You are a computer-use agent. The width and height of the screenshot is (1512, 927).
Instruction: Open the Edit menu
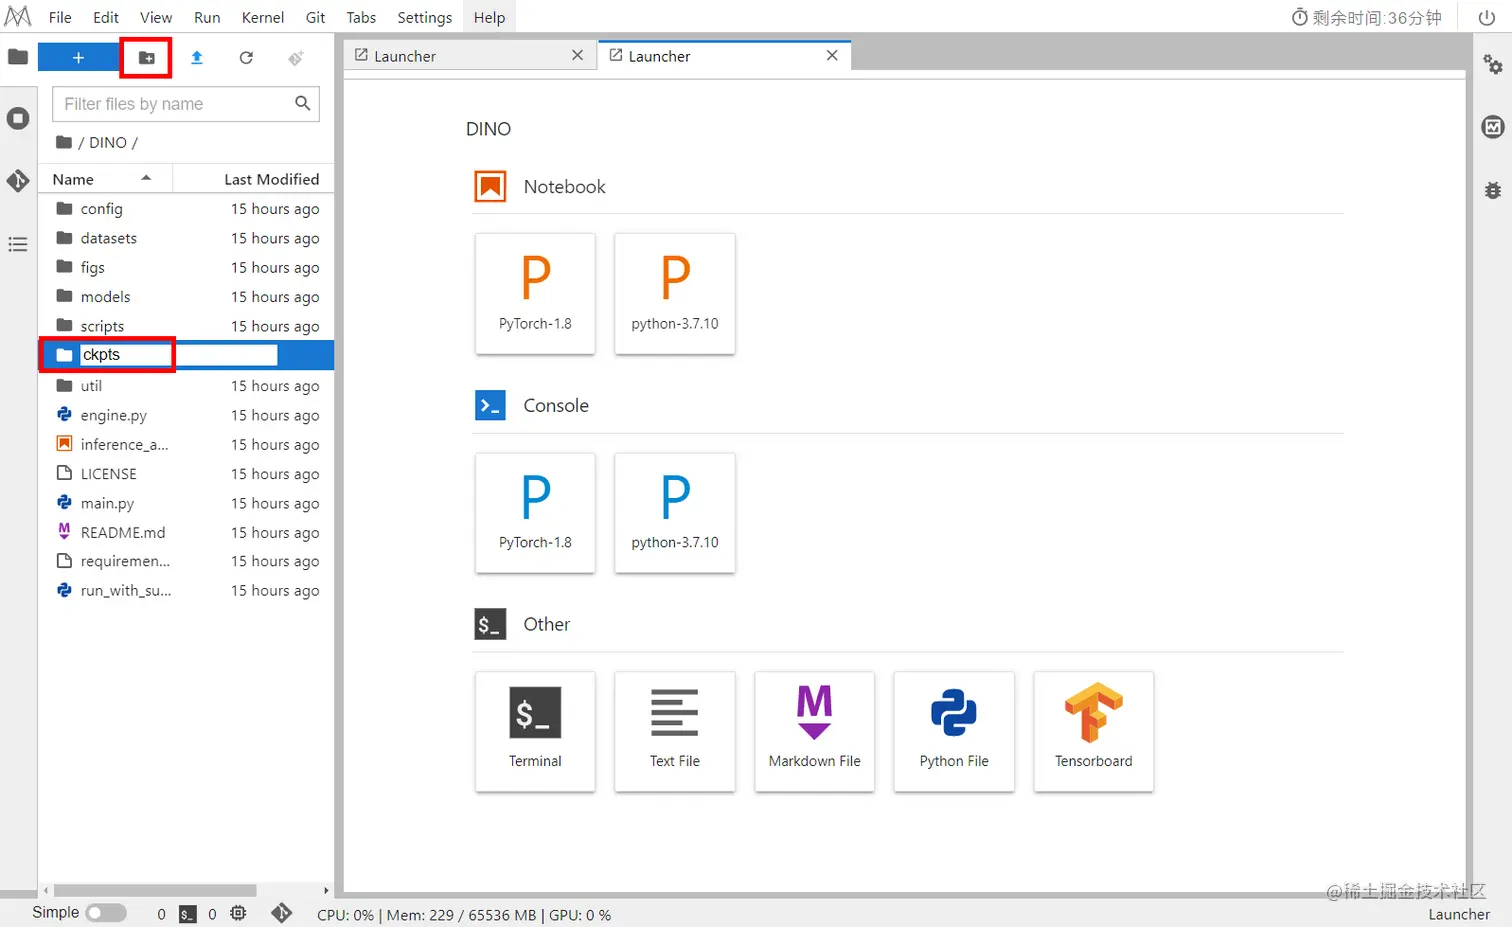pos(106,17)
